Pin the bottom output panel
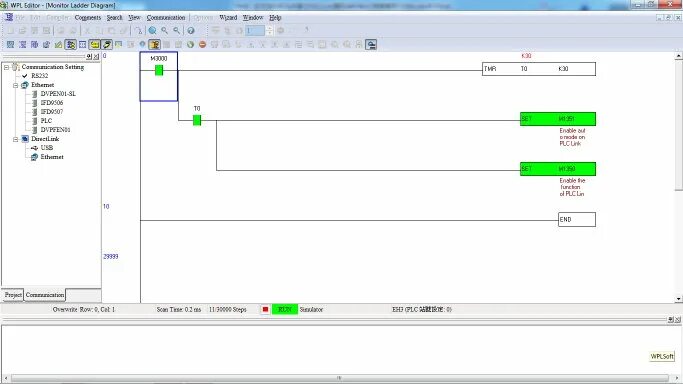 pos(670,320)
